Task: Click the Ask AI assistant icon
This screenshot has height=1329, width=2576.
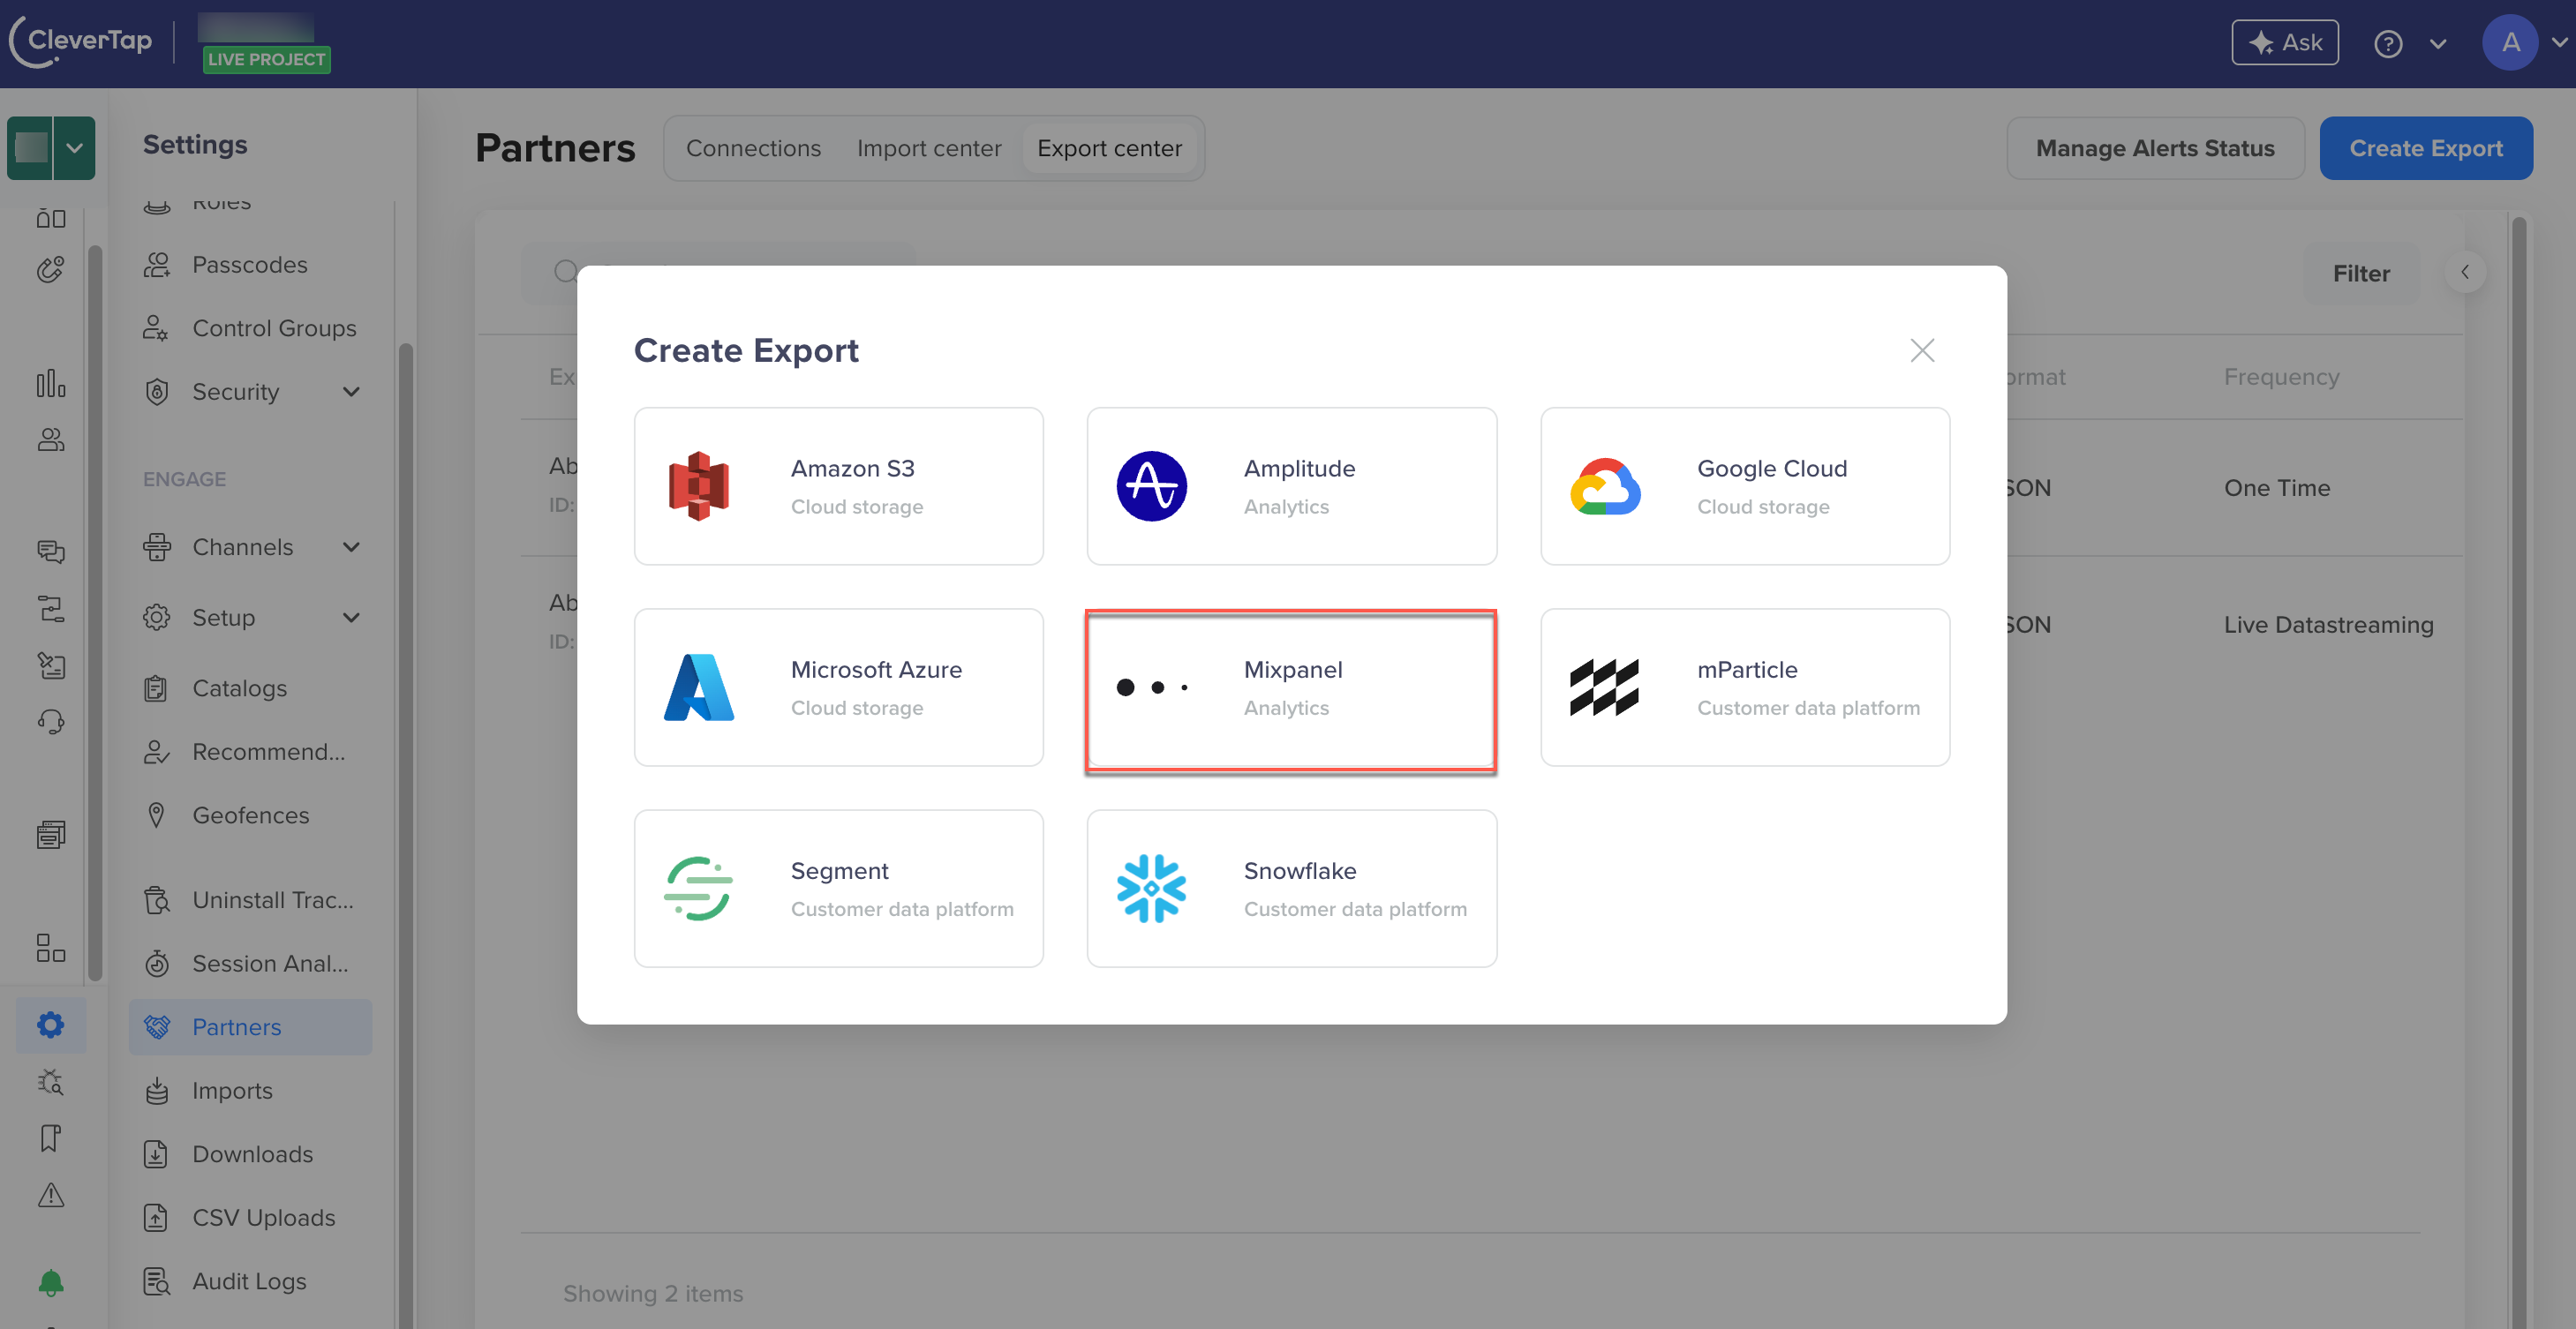Action: (2285, 41)
